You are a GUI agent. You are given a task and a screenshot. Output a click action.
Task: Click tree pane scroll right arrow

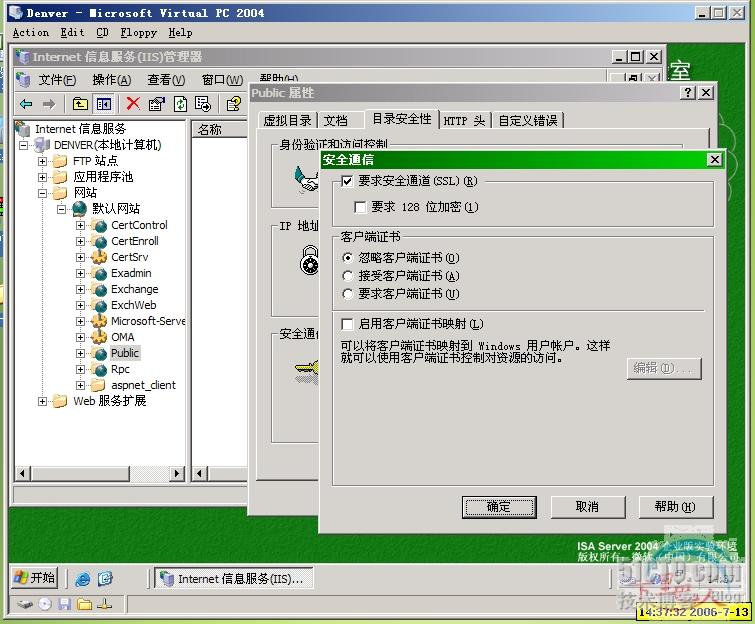click(x=177, y=474)
